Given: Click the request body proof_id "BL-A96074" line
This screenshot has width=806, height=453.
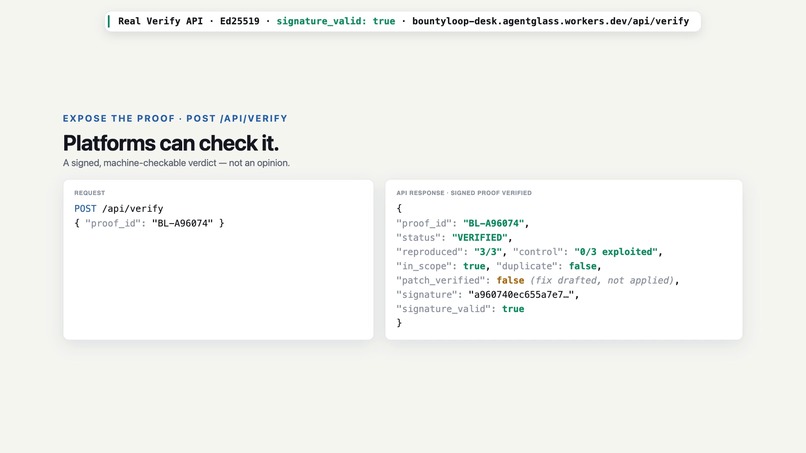Looking at the screenshot, I should 149,223.
